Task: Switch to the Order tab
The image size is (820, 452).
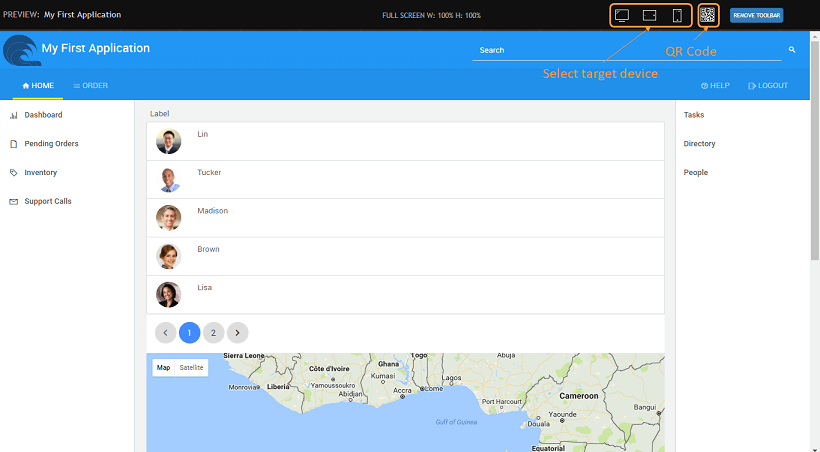Action: click(90, 86)
